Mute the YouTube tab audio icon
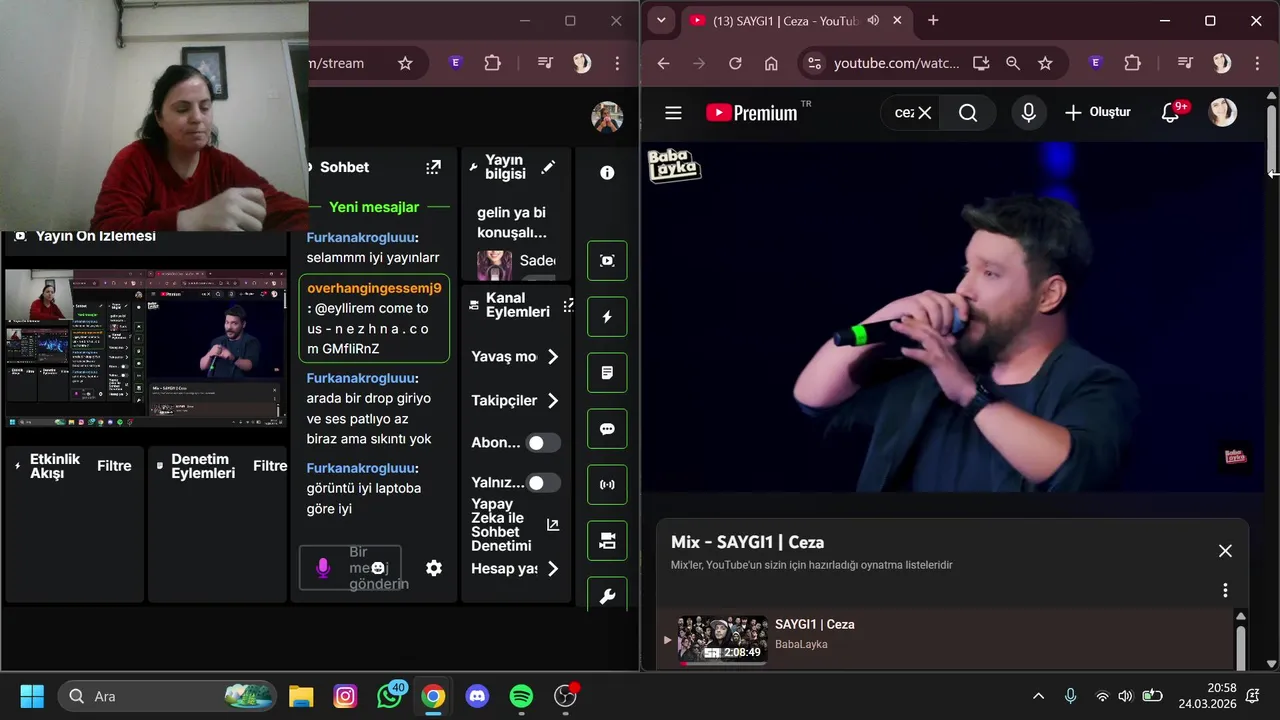The image size is (1280, 720). point(873,21)
